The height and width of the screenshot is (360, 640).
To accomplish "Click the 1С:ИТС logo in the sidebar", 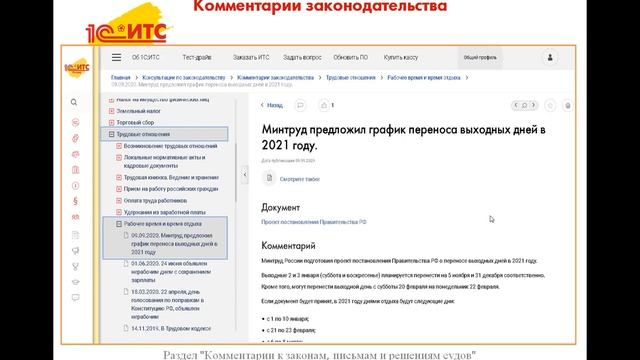I will 77,68.
